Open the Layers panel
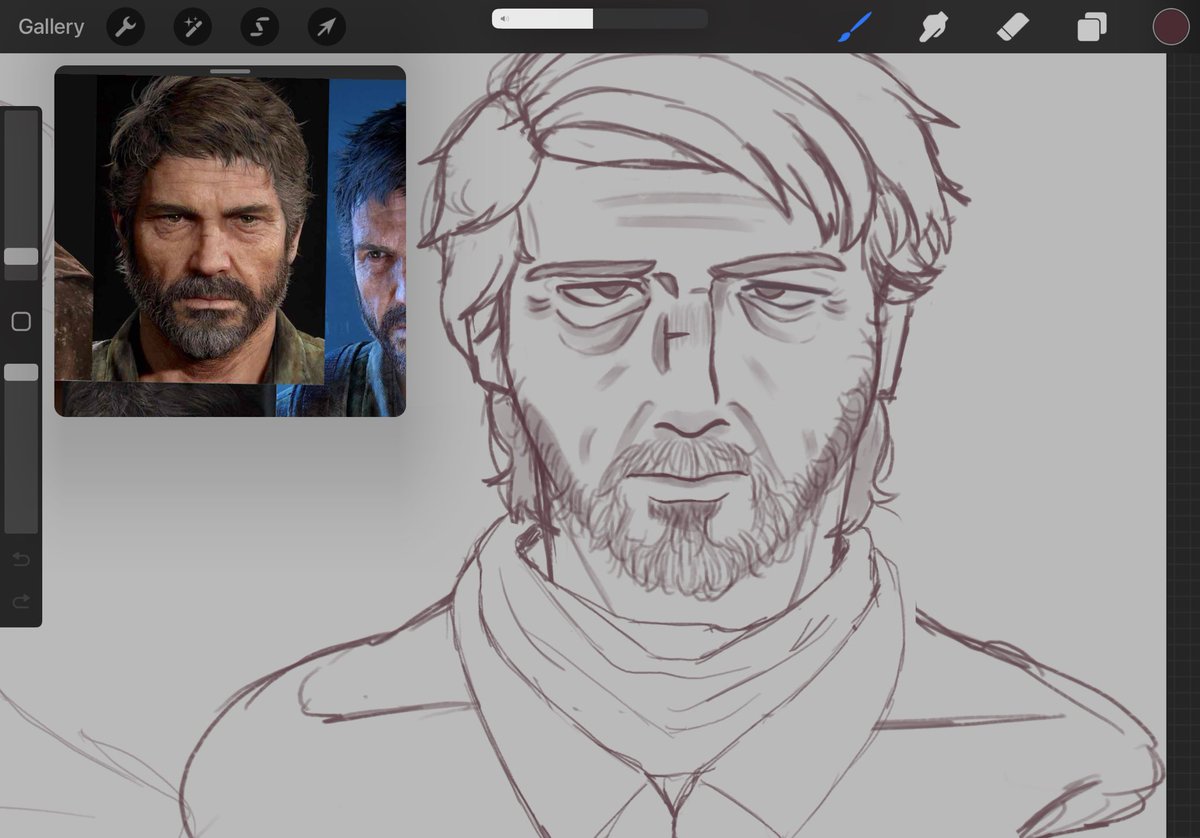This screenshot has height=838, width=1200. pyautogui.click(x=1092, y=27)
